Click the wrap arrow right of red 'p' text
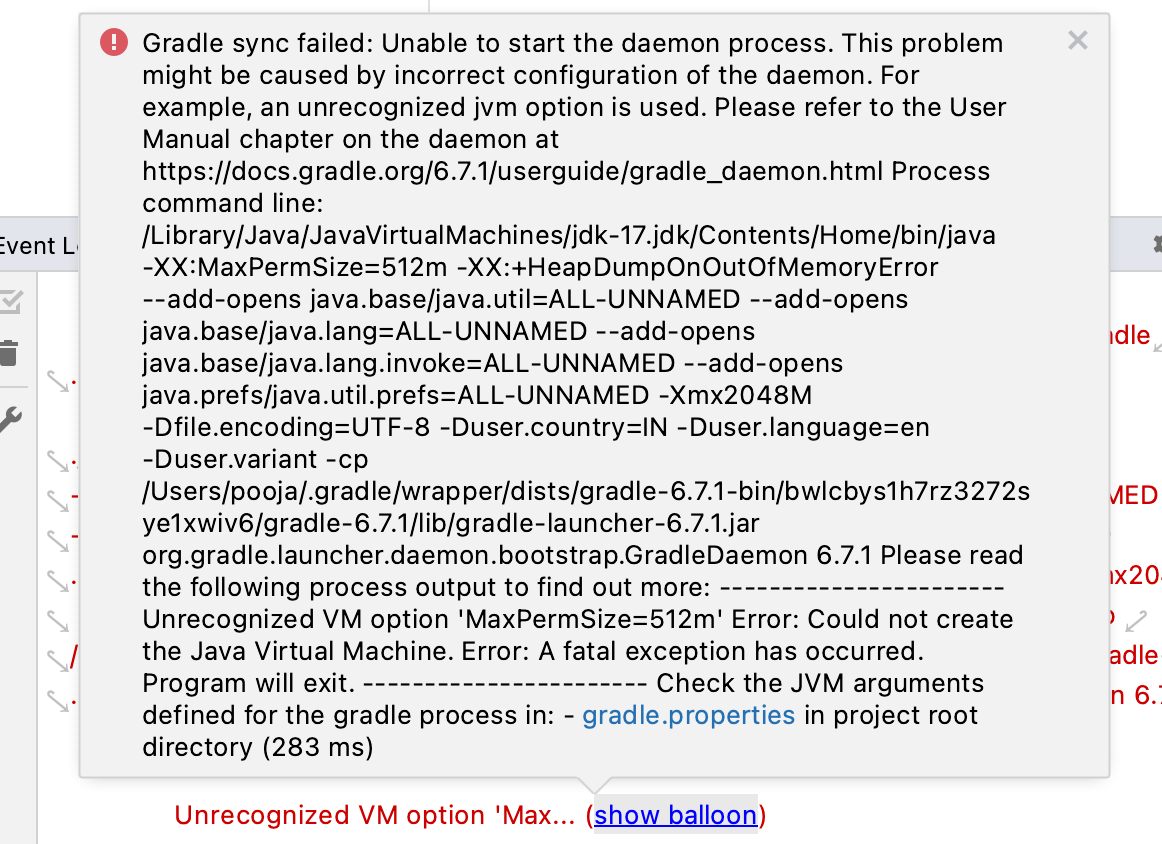This screenshot has height=844, width=1162. [1136, 621]
